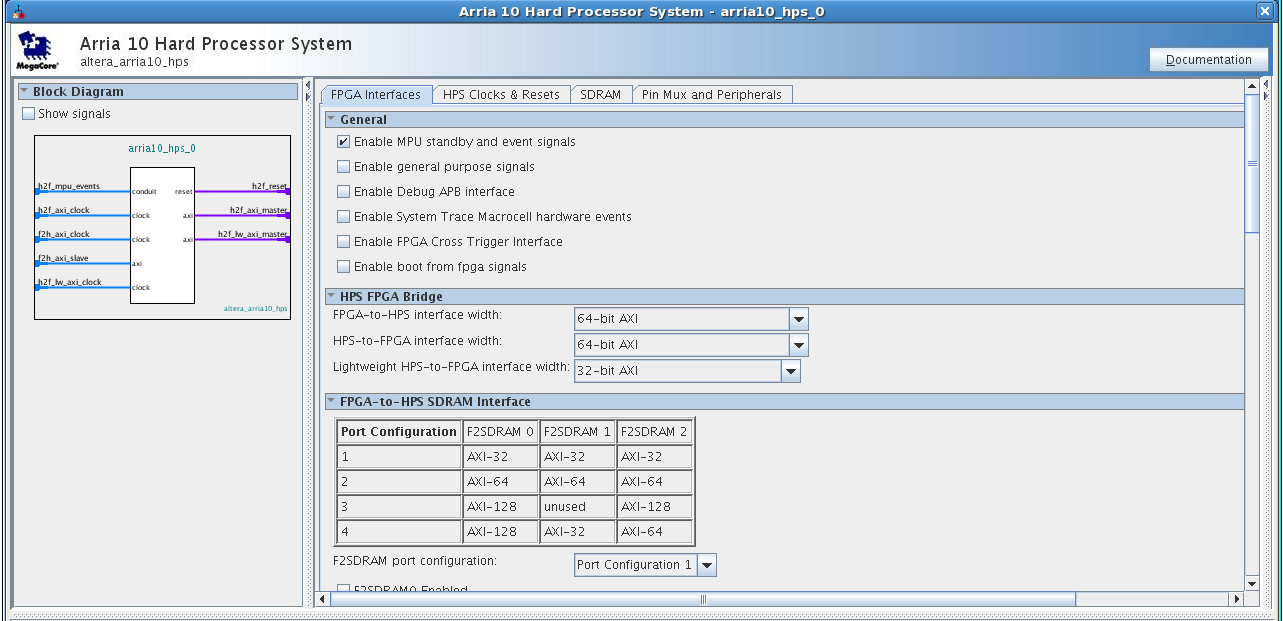The image size is (1283, 621).
Task: Collapse the FPGA-to-HPS SDRAM Interface section
Action: (331, 402)
